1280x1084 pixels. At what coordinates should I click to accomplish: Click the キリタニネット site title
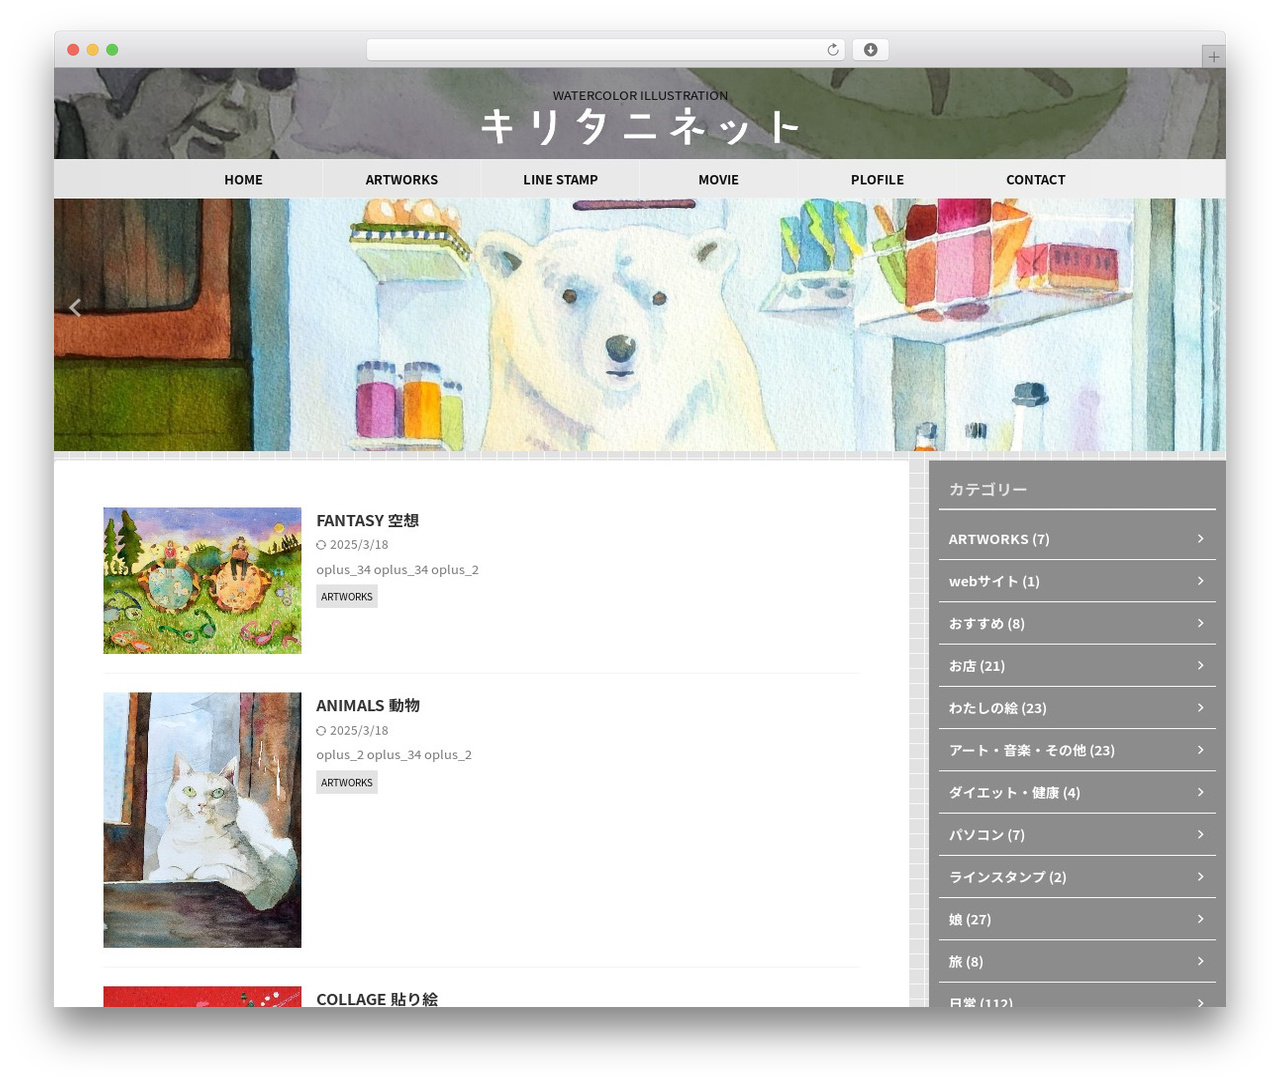[640, 128]
